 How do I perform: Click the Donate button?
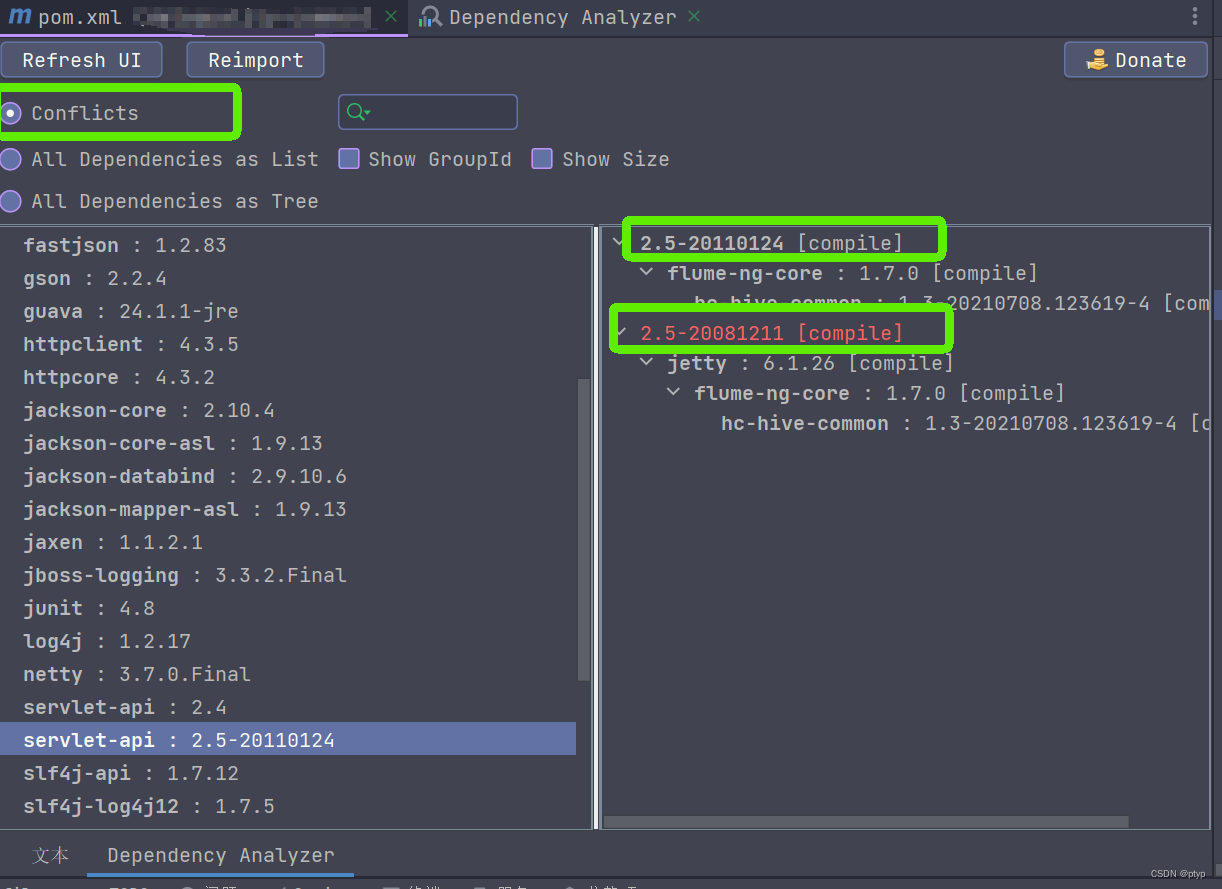[x=1136, y=60]
